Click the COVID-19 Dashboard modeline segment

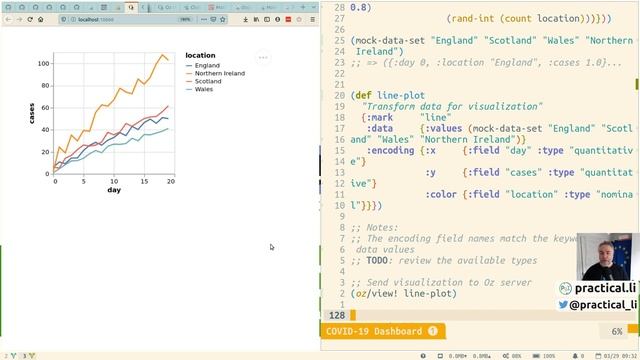coord(374,331)
